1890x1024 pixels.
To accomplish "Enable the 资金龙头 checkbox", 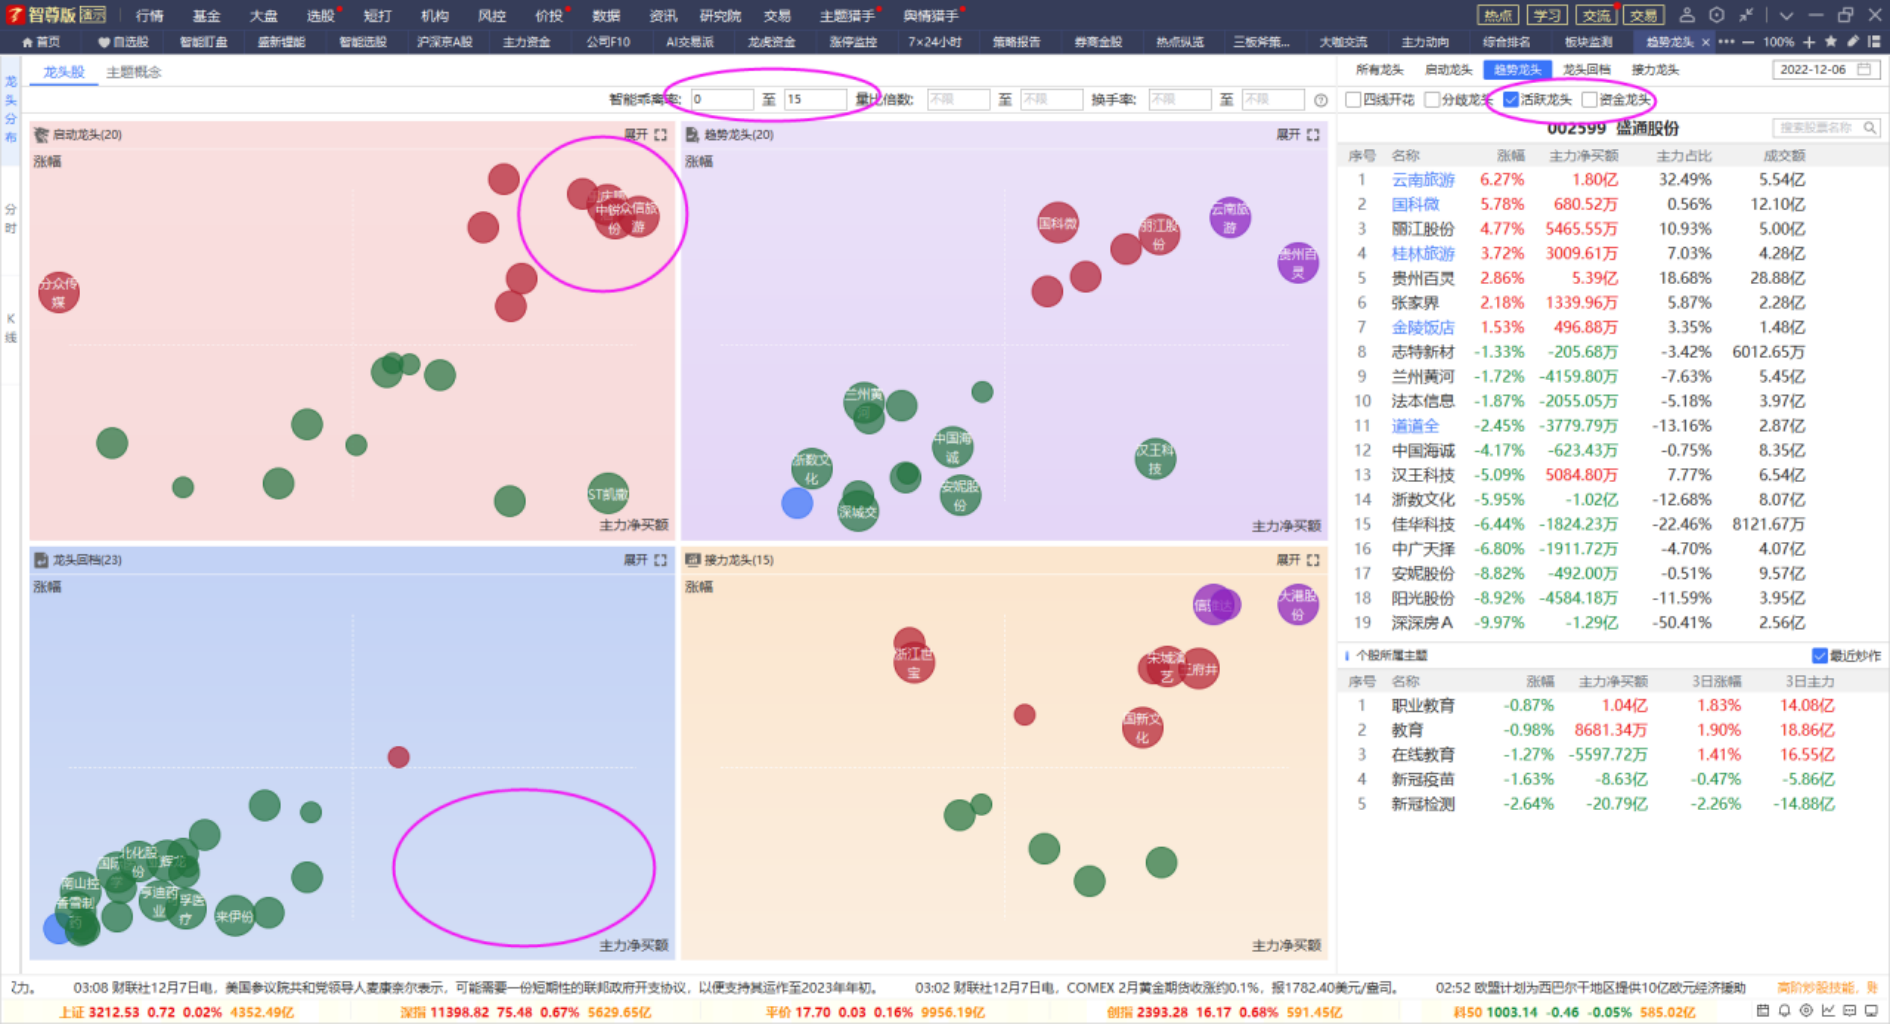I will click(x=1589, y=99).
